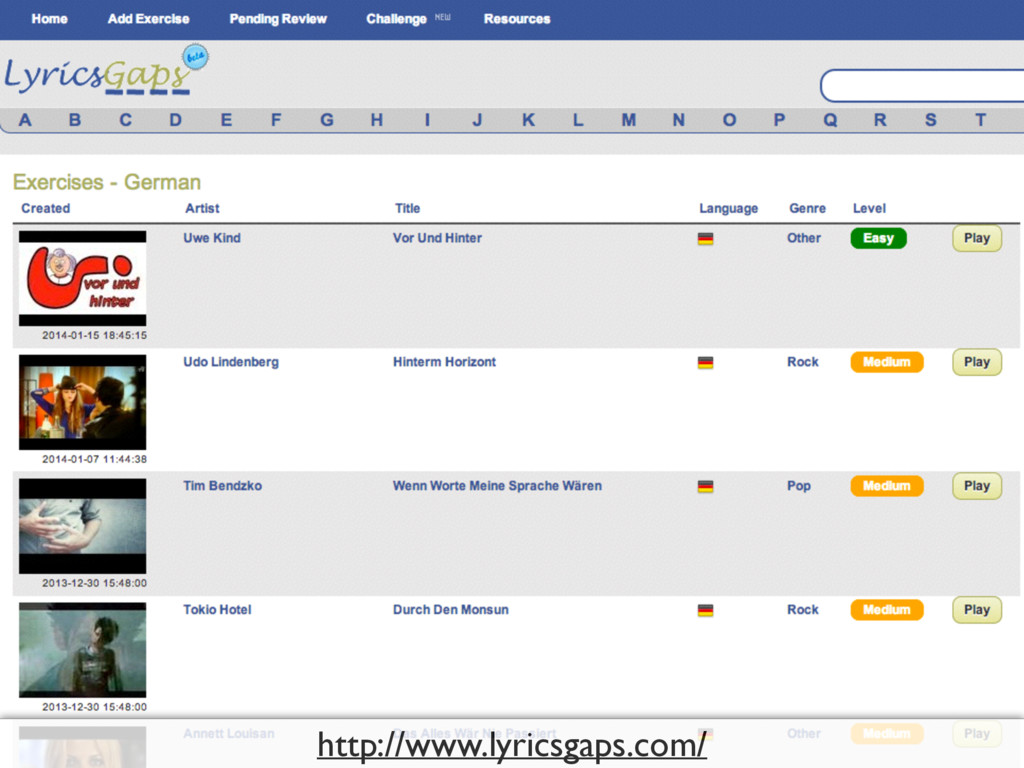Open Hinterm Horizont video thumbnail
This screenshot has height=768, width=1024.
82,402
